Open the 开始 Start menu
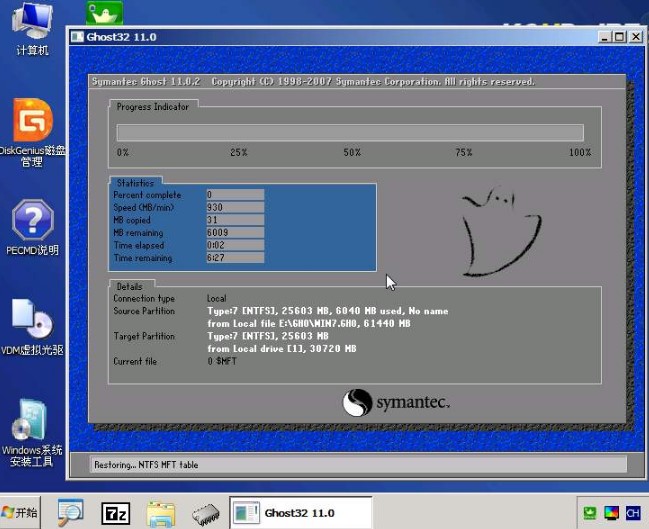649x529 pixels. coord(20,513)
